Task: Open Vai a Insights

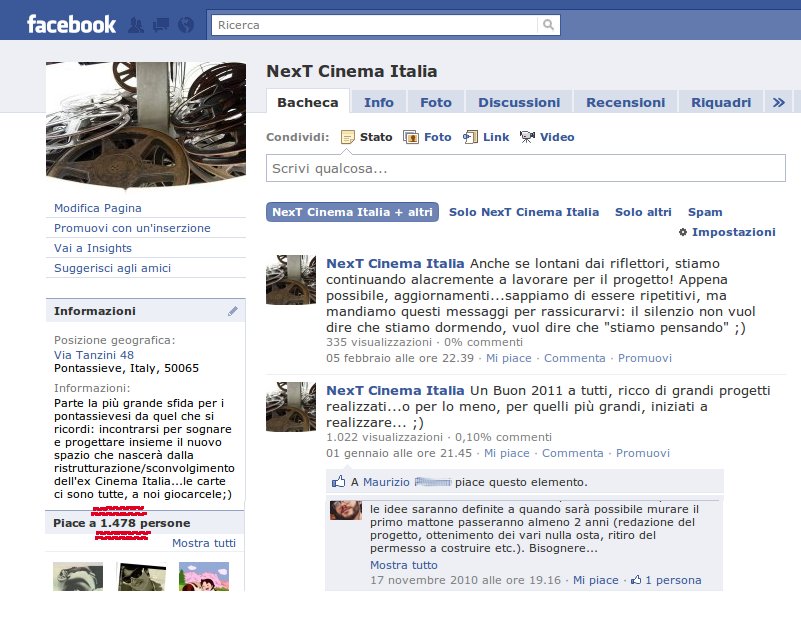Action: point(93,248)
